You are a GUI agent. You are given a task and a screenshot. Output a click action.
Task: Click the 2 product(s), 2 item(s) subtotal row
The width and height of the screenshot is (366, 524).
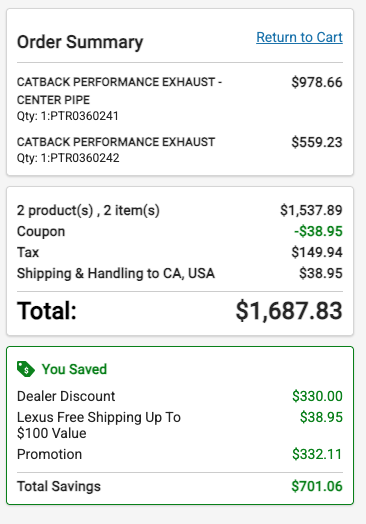pyautogui.click(x=180, y=210)
